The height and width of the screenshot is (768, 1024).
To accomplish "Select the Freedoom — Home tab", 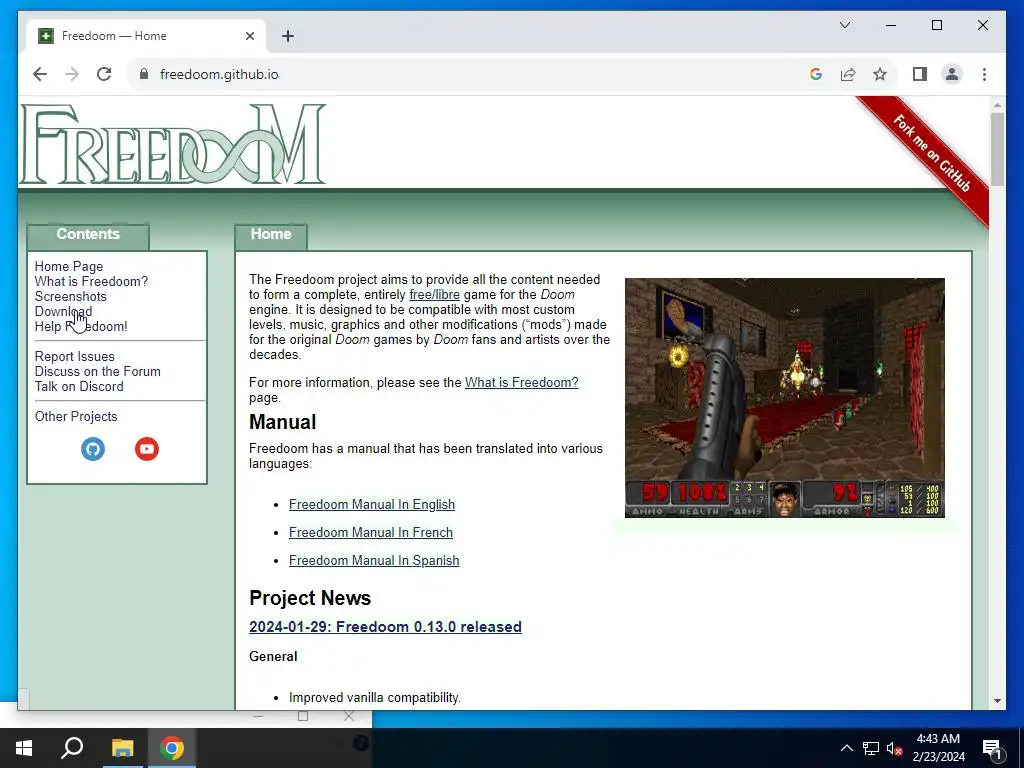I will pyautogui.click(x=146, y=36).
